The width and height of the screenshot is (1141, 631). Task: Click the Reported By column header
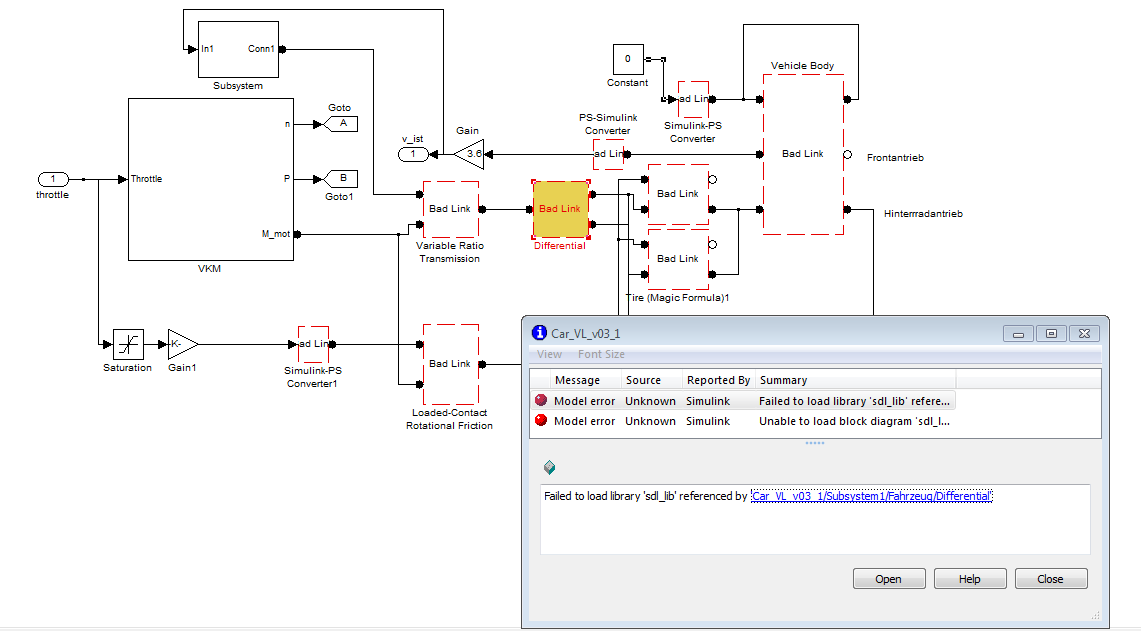718,380
